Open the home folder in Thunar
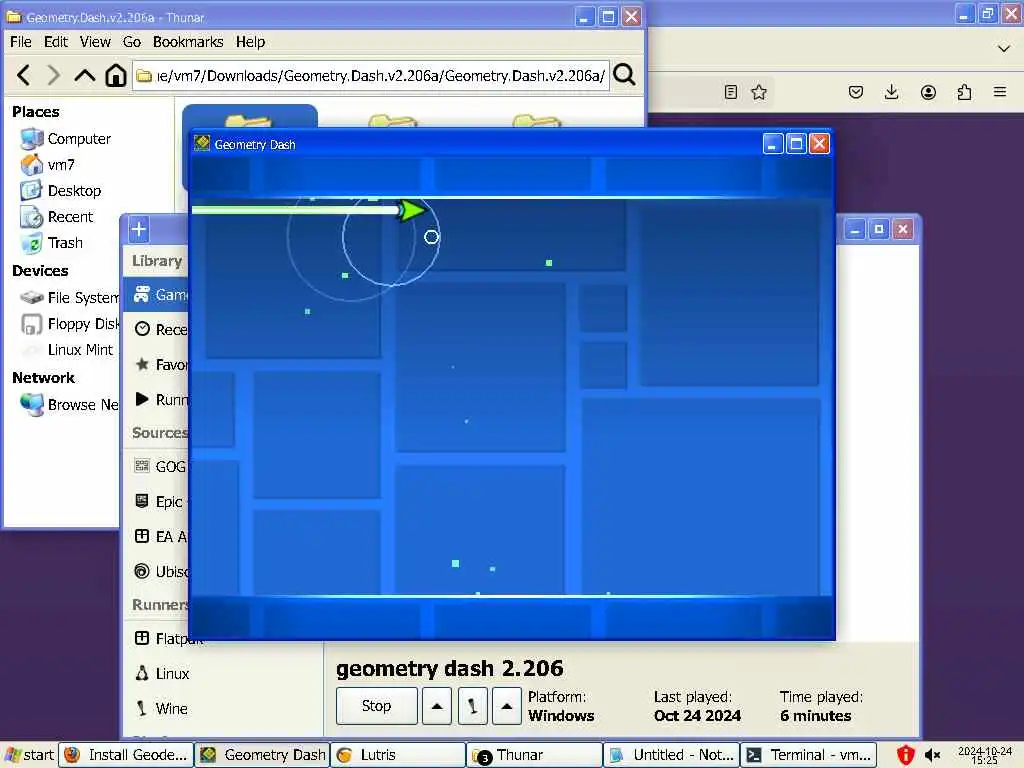This screenshot has height=768, width=1024. coord(116,76)
